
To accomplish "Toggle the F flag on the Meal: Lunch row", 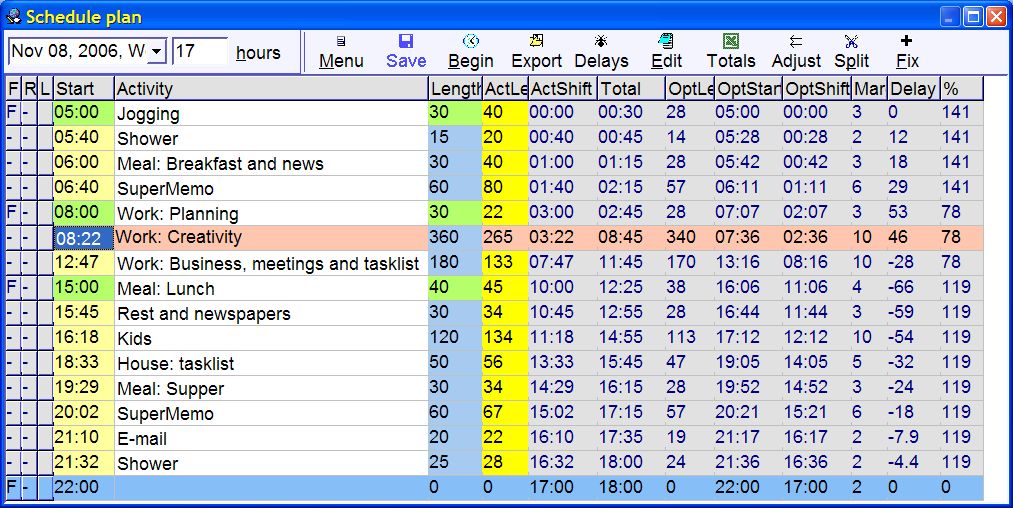I will 12,288.
